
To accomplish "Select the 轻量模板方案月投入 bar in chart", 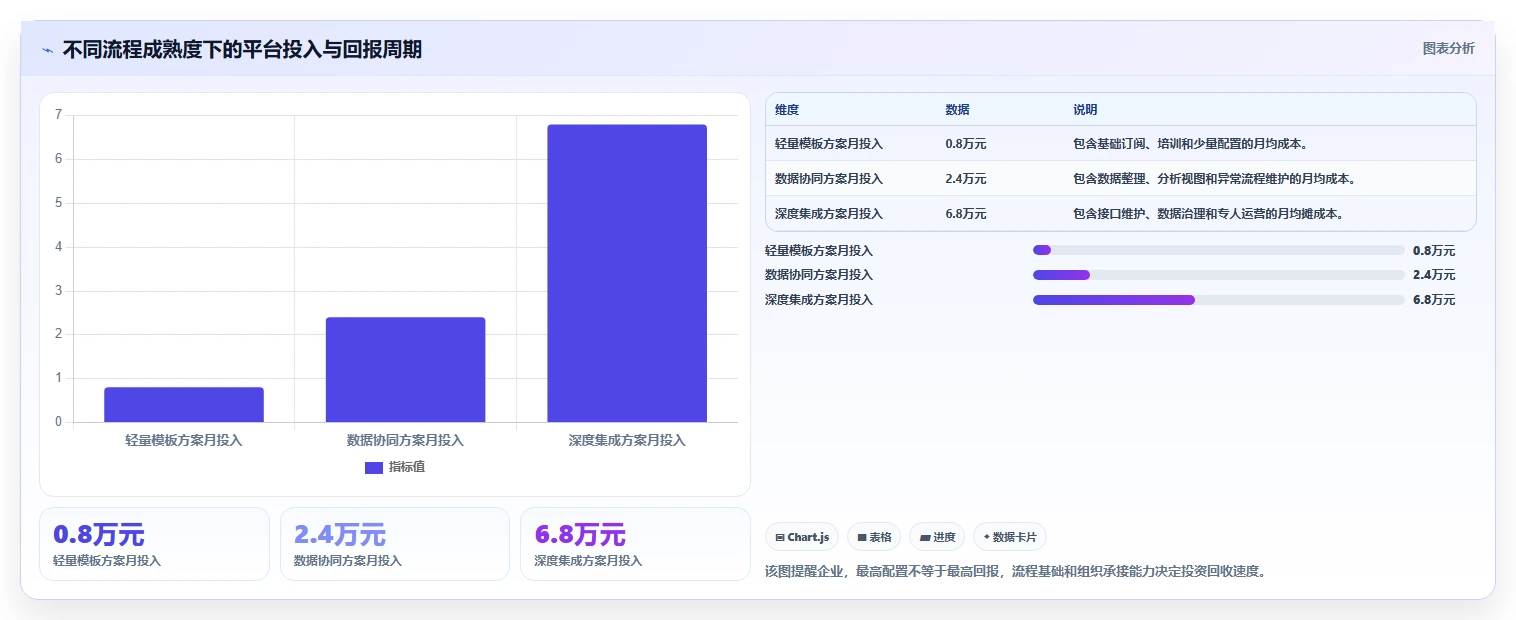I will coord(184,404).
